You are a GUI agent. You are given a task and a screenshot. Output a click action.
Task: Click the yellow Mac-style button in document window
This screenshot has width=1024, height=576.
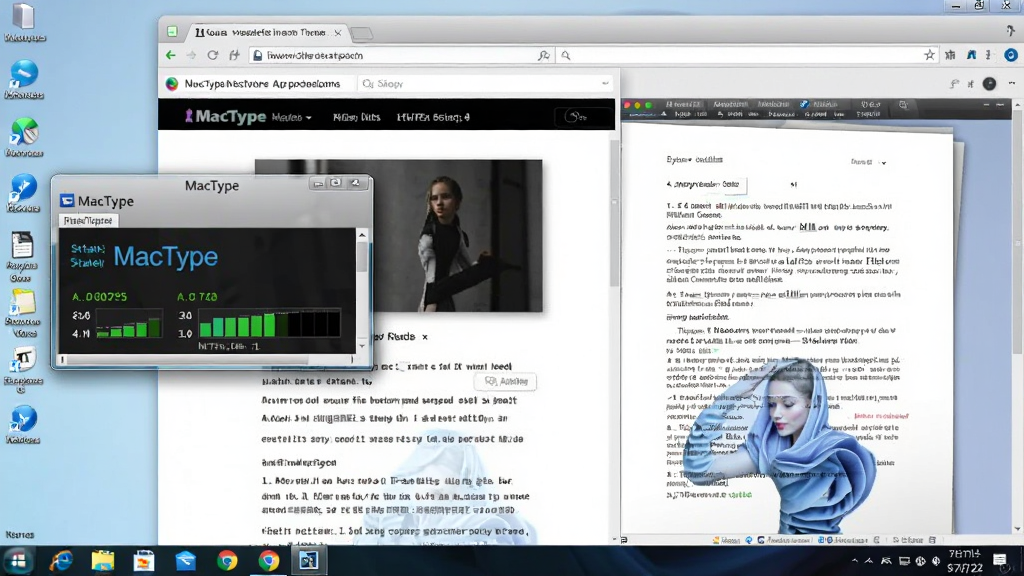638,104
